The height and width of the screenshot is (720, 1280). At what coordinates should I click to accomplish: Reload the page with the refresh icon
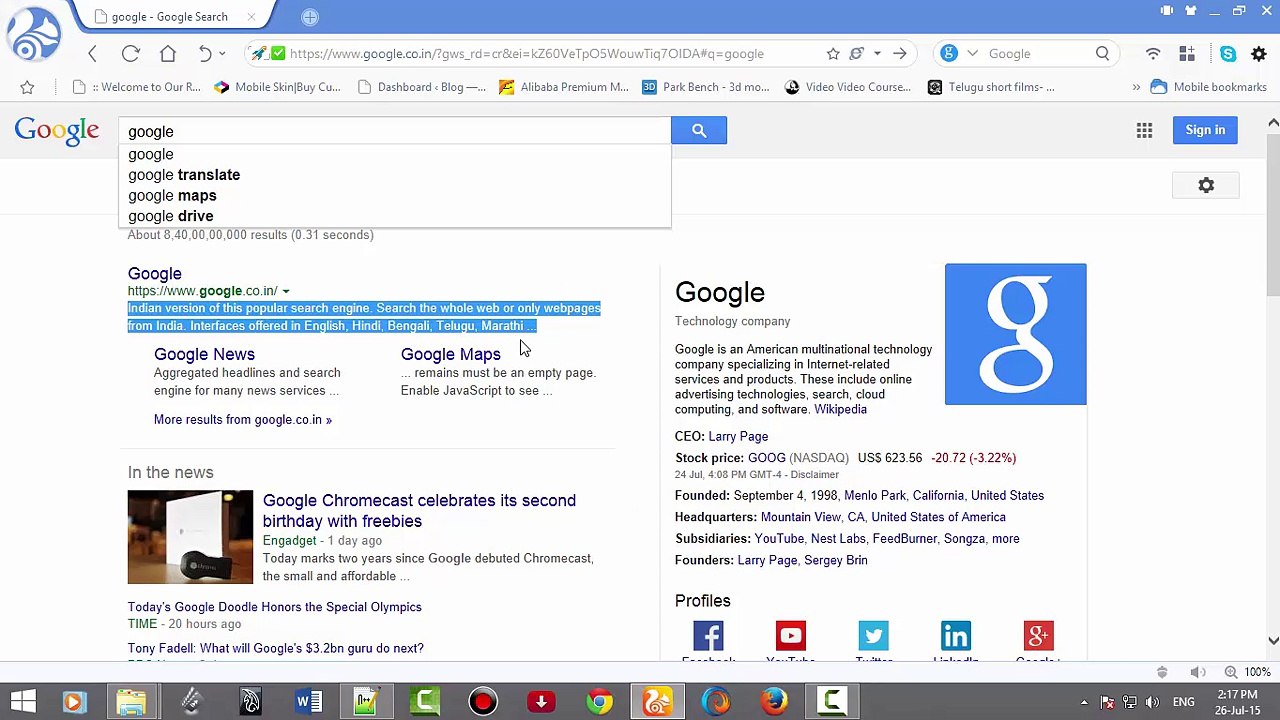(x=130, y=54)
